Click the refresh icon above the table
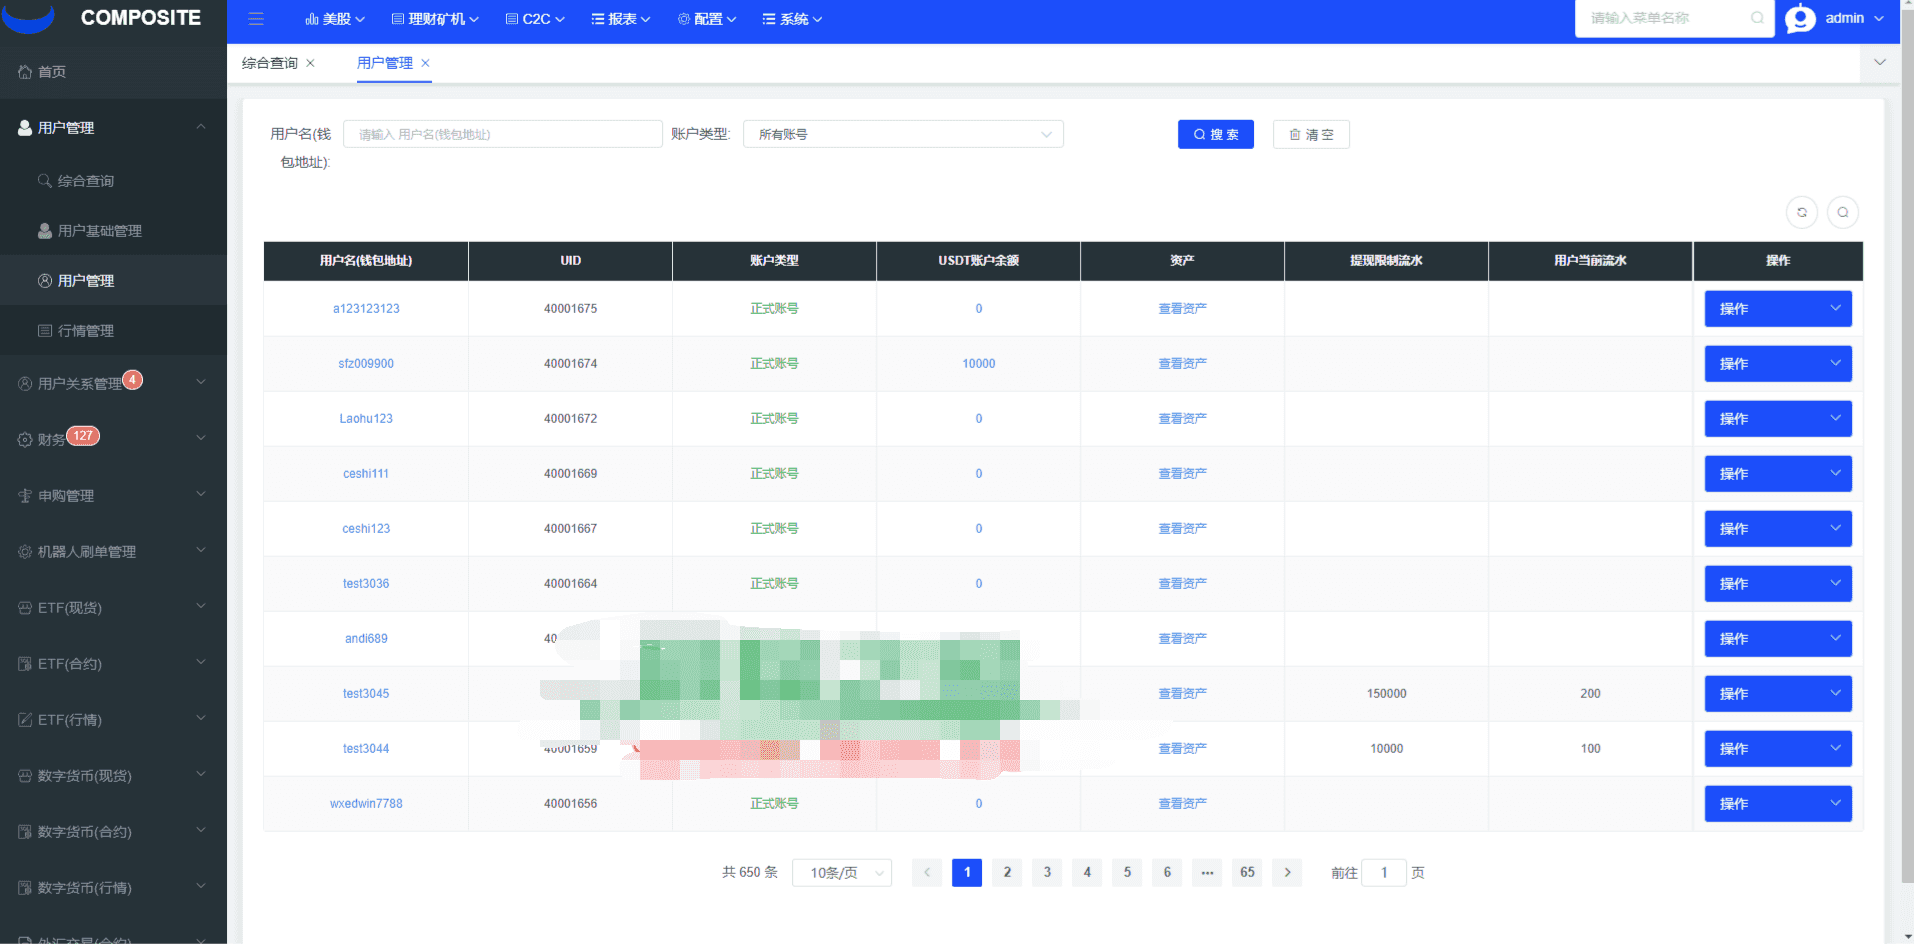Image resolution: width=1914 pixels, height=951 pixels. [1801, 212]
